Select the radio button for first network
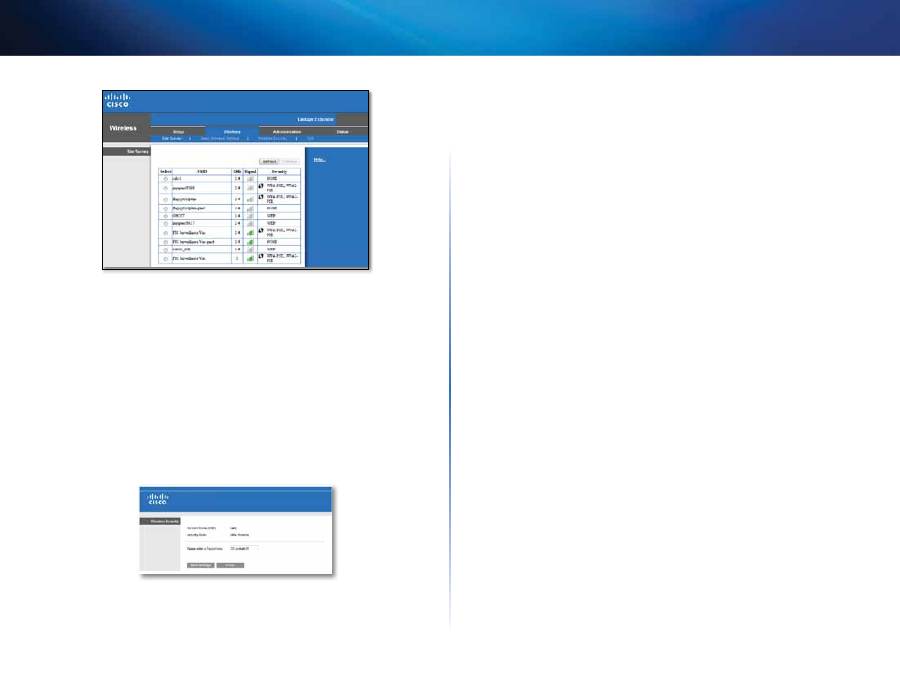The height and width of the screenshot is (695, 900). [x=165, y=178]
